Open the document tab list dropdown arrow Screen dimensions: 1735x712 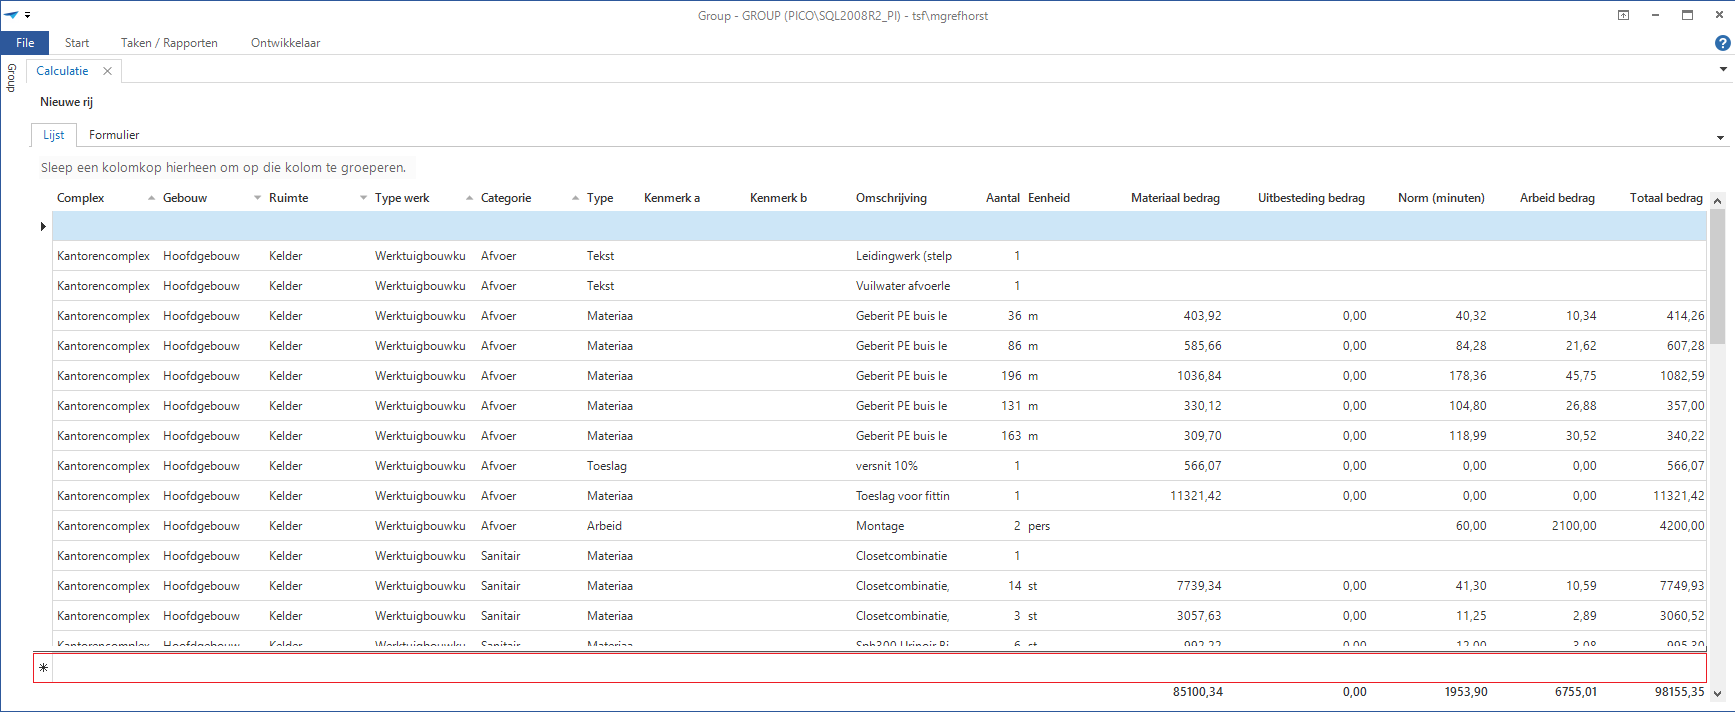1723,70
